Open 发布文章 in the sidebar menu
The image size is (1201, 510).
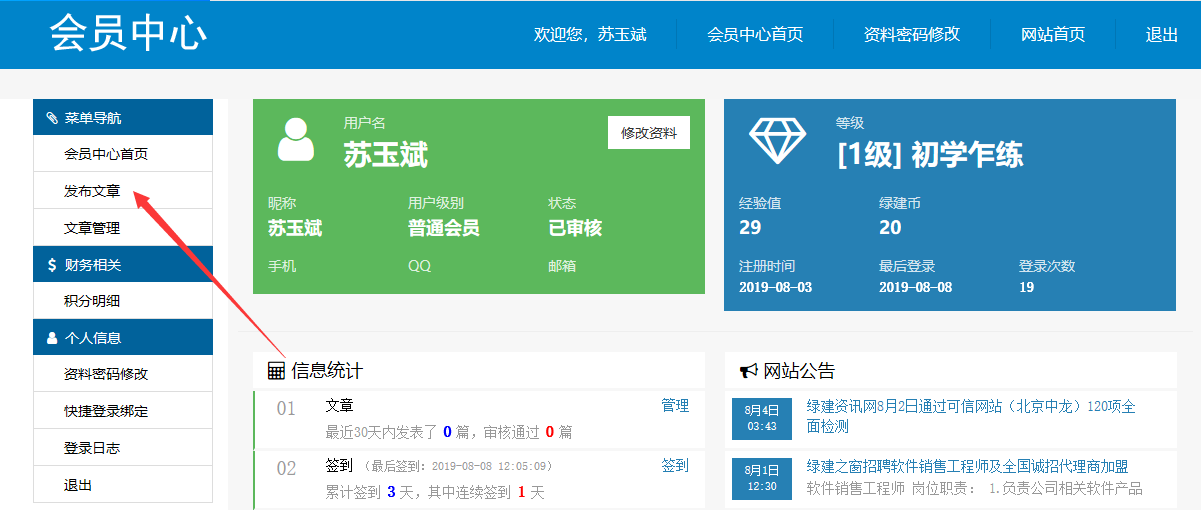tap(92, 191)
